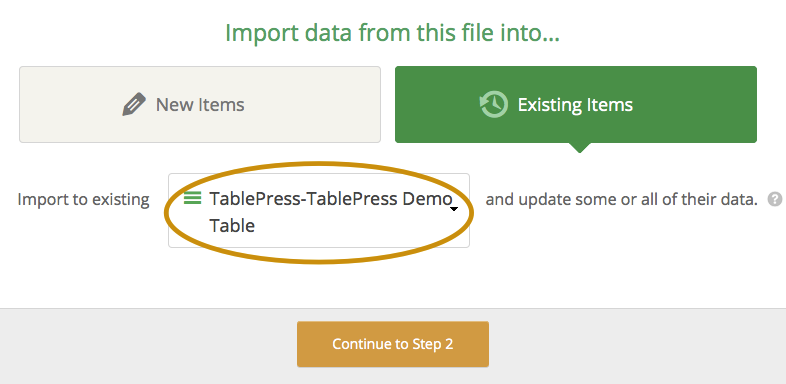The height and width of the screenshot is (384, 786).
Task: Click the history clock icon on Existing Items
Action: tap(494, 104)
